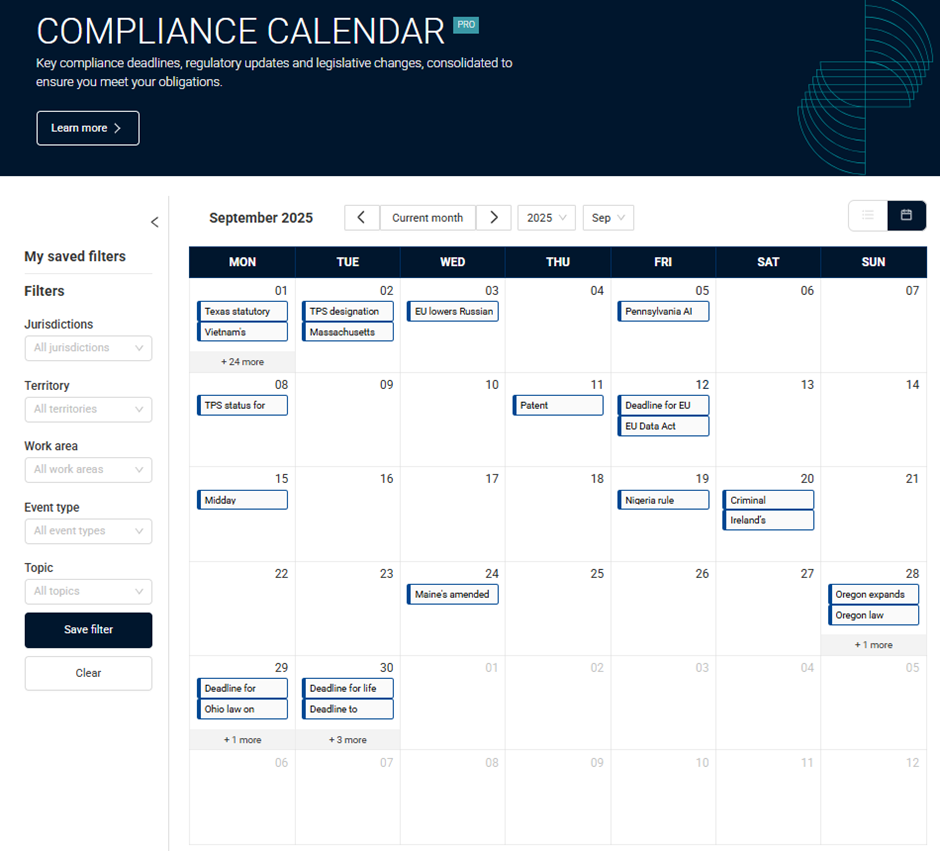This screenshot has height=851, width=940.
Task: Click the Learn more button
Action: coord(88,128)
